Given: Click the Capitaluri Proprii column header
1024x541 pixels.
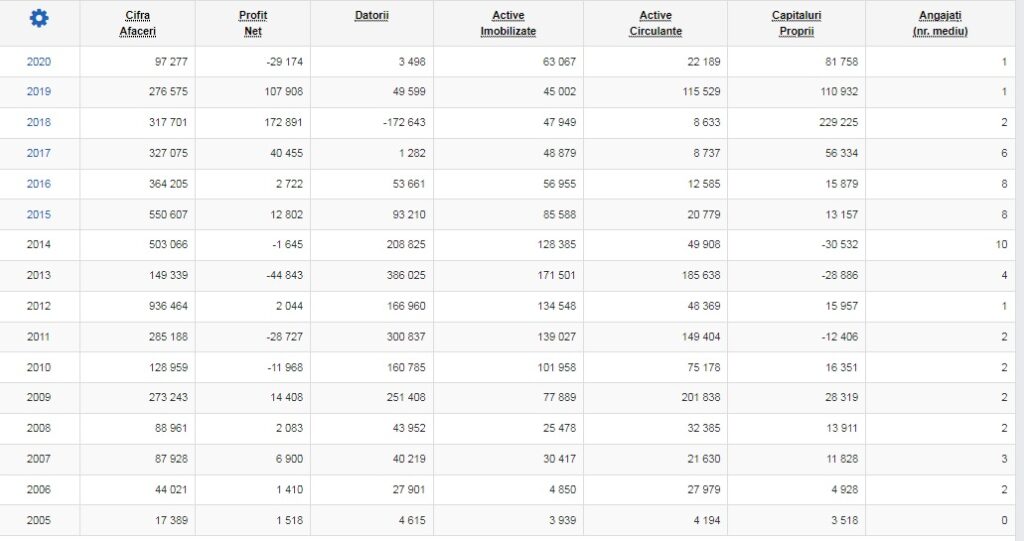Looking at the screenshot, I should (x=797, y=23).
